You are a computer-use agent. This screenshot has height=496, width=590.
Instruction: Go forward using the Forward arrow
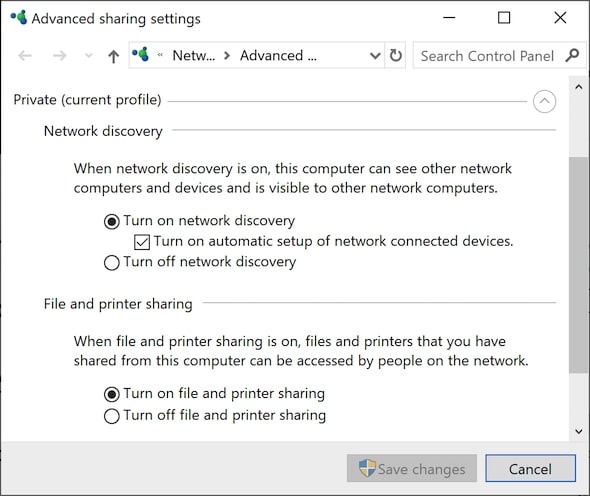tap(59, 56)
